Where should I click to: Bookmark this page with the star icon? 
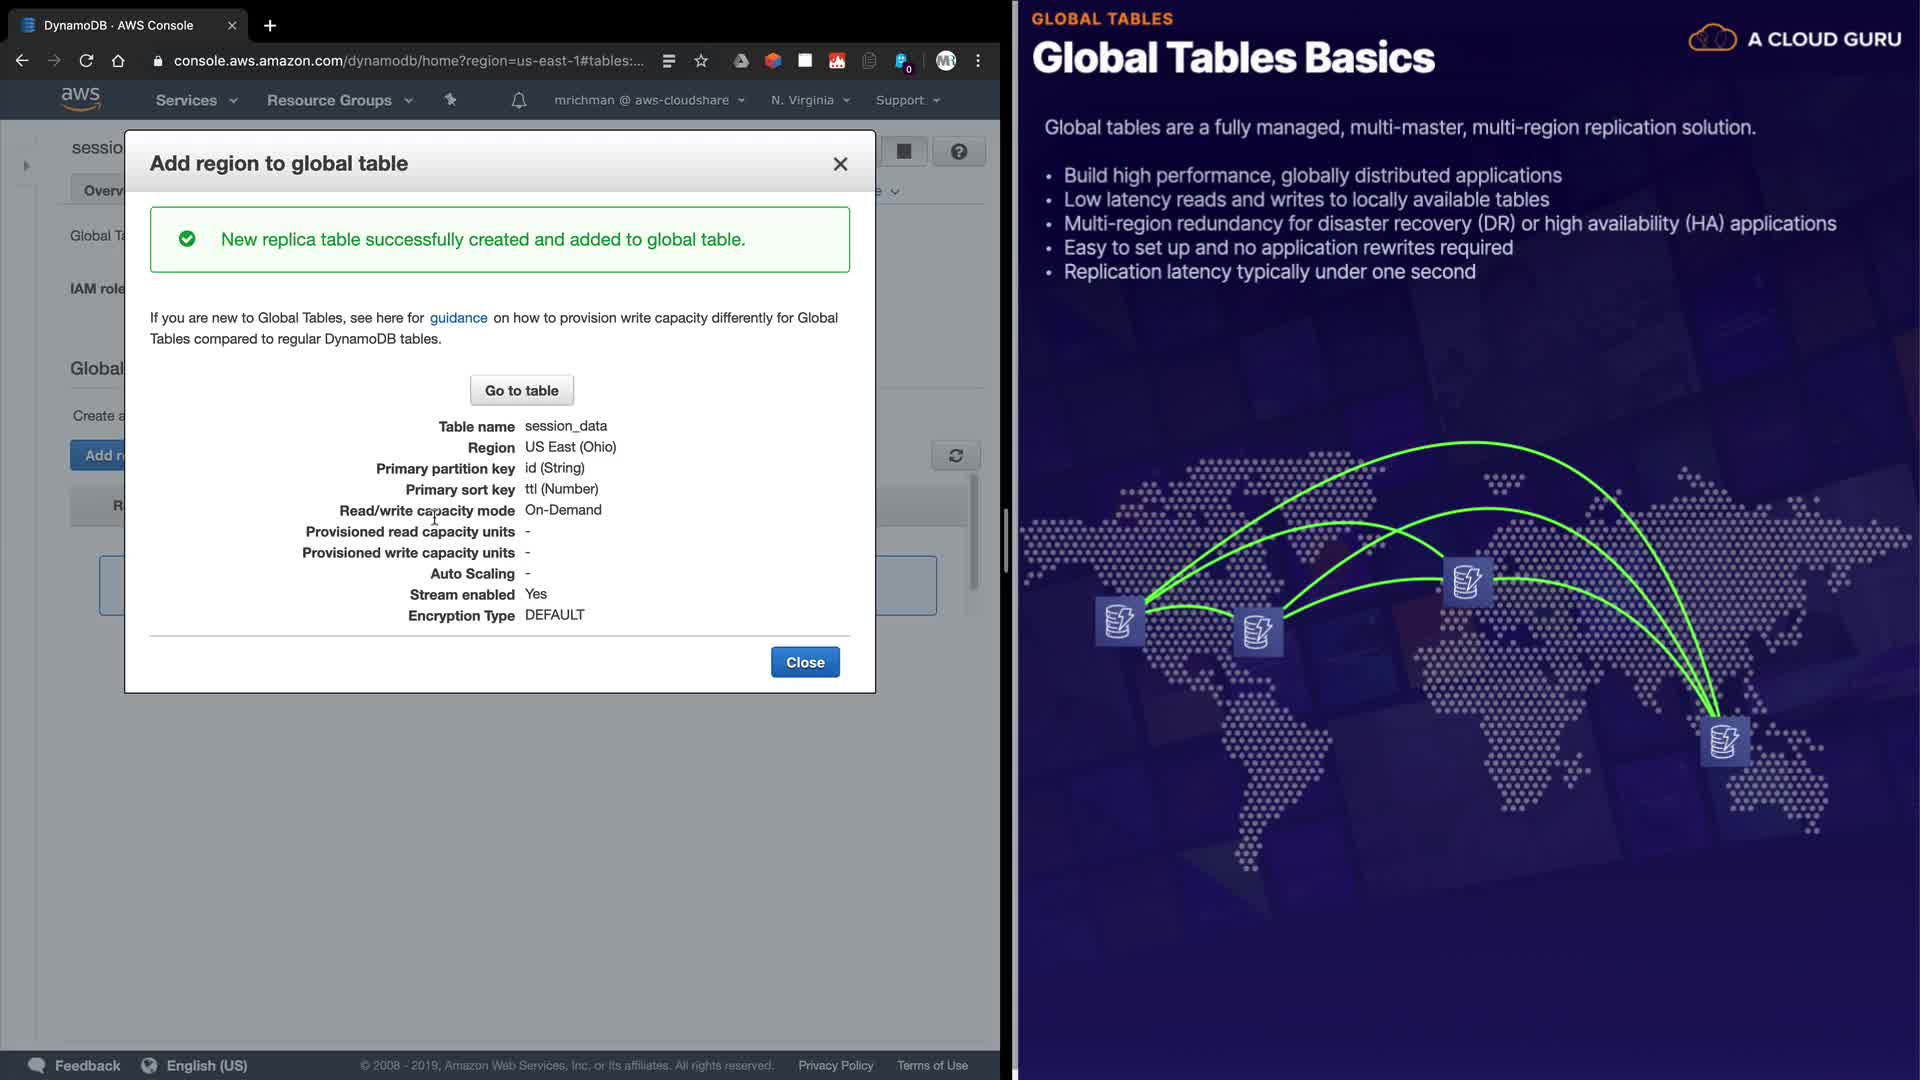(x=701, y=61)
